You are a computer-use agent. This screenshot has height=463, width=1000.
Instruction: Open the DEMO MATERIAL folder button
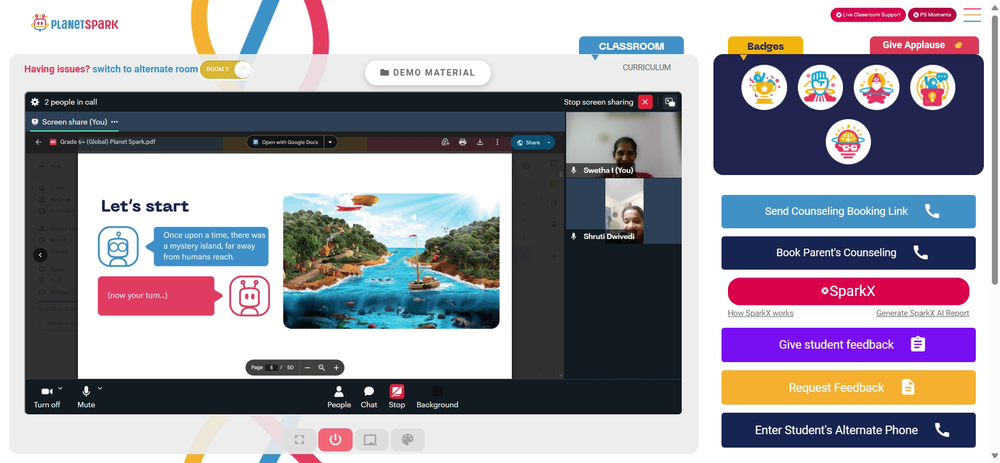427,73
